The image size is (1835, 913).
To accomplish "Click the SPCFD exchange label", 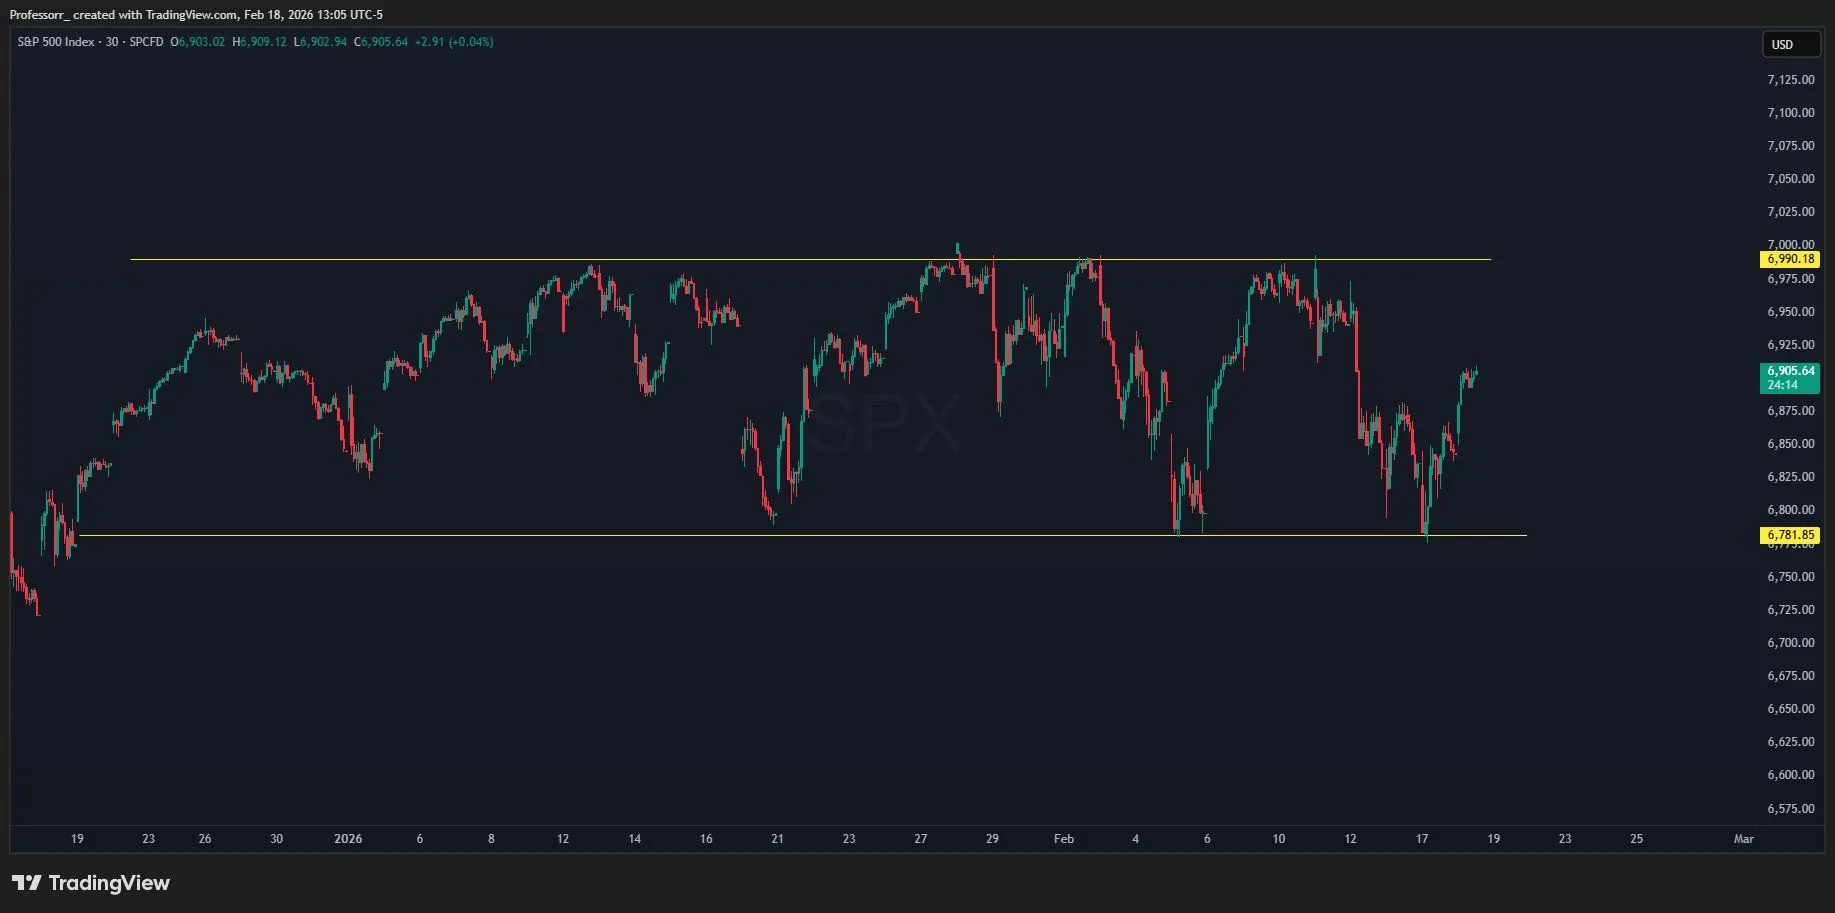I will [x=144, y=43].
